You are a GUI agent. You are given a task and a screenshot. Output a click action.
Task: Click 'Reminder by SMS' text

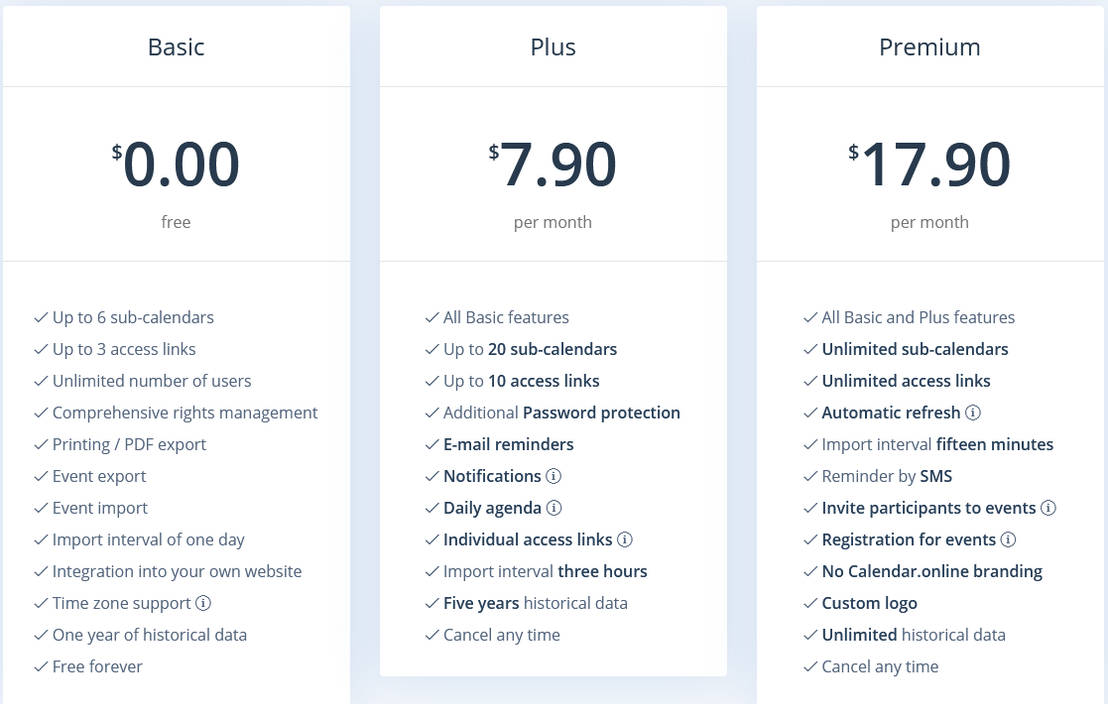click(x=887, y=476)
